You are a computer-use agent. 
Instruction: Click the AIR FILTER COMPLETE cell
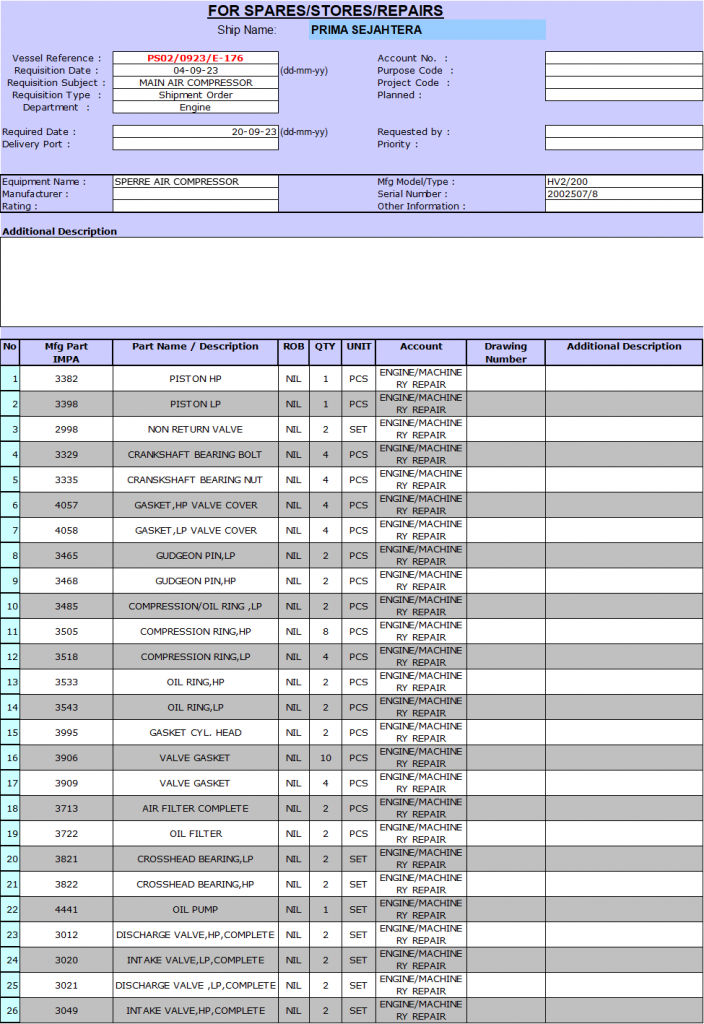coord(195,809)
